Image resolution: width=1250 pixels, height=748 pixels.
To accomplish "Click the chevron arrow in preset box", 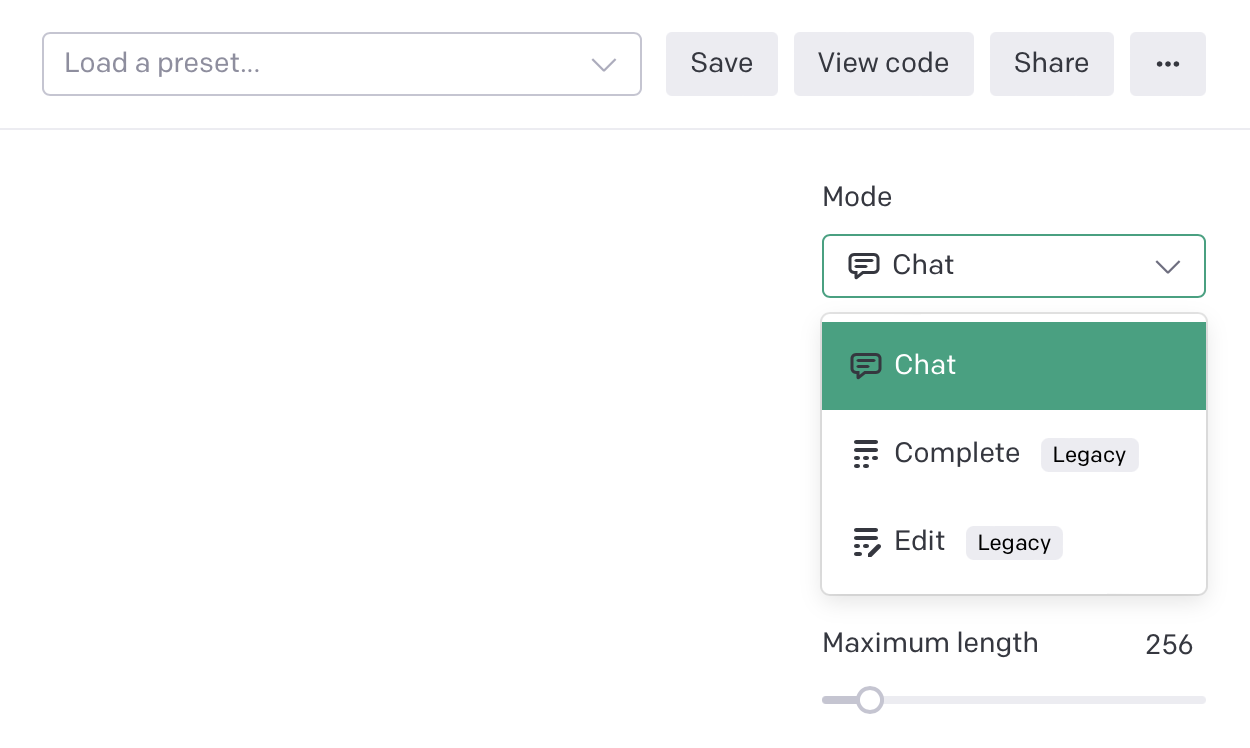I will pos(603,65).
